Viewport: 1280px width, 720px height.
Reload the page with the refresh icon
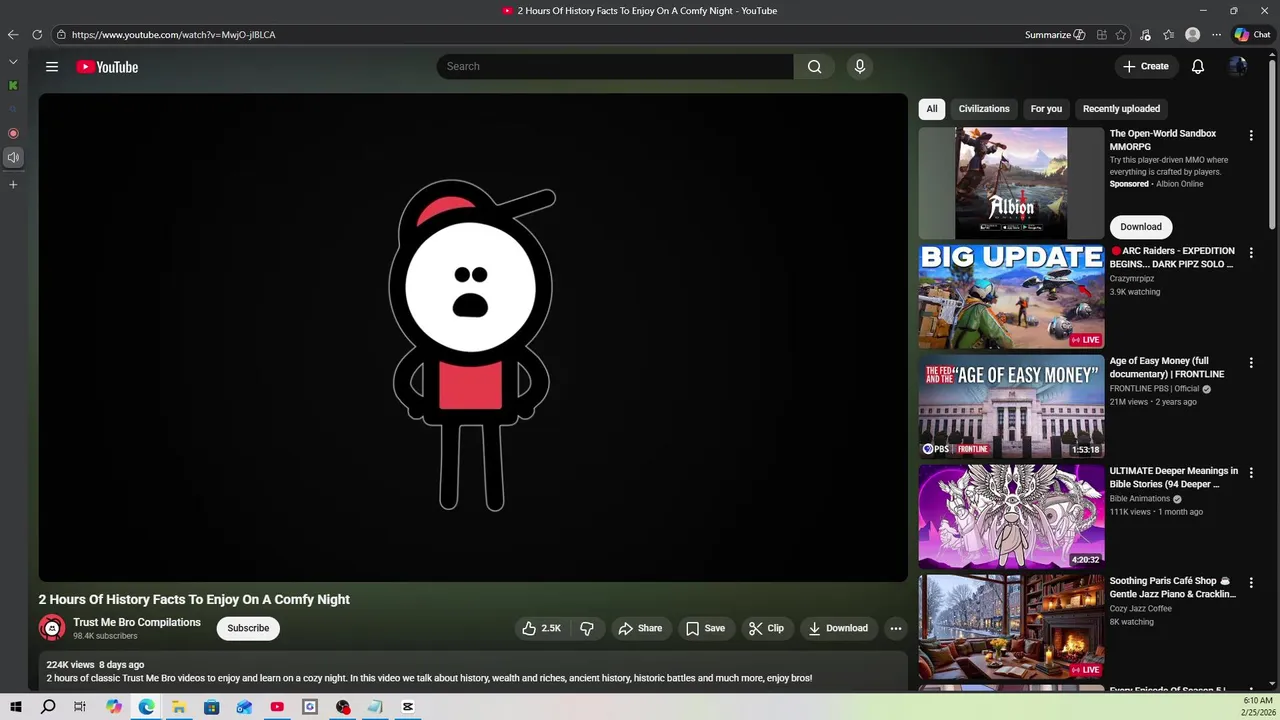pyautogui.click(x=37, y=35)
